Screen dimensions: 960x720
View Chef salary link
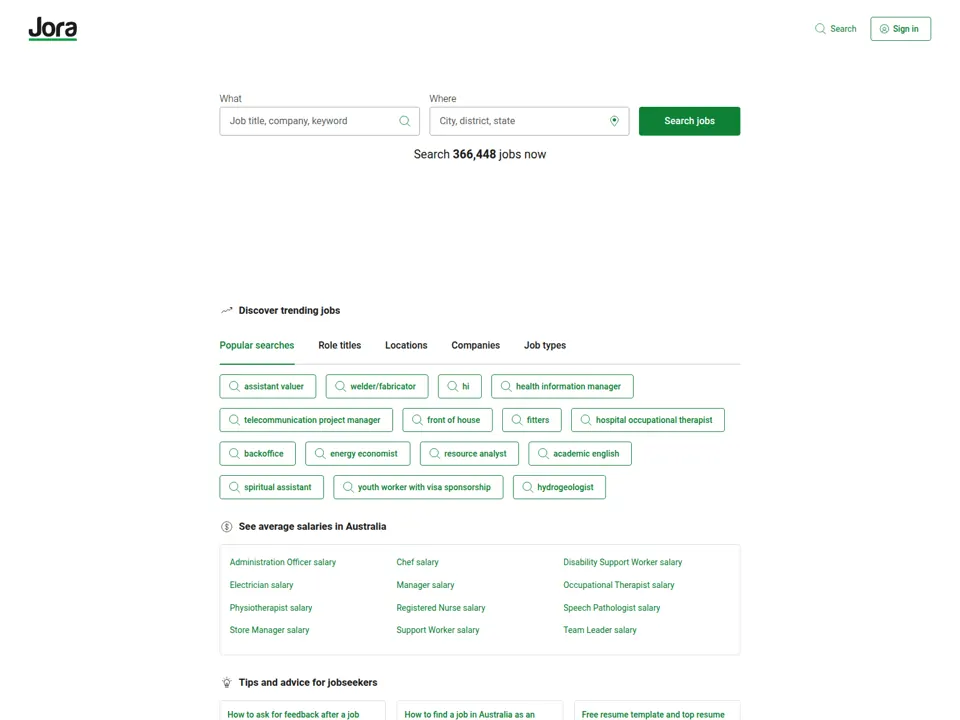418,562
